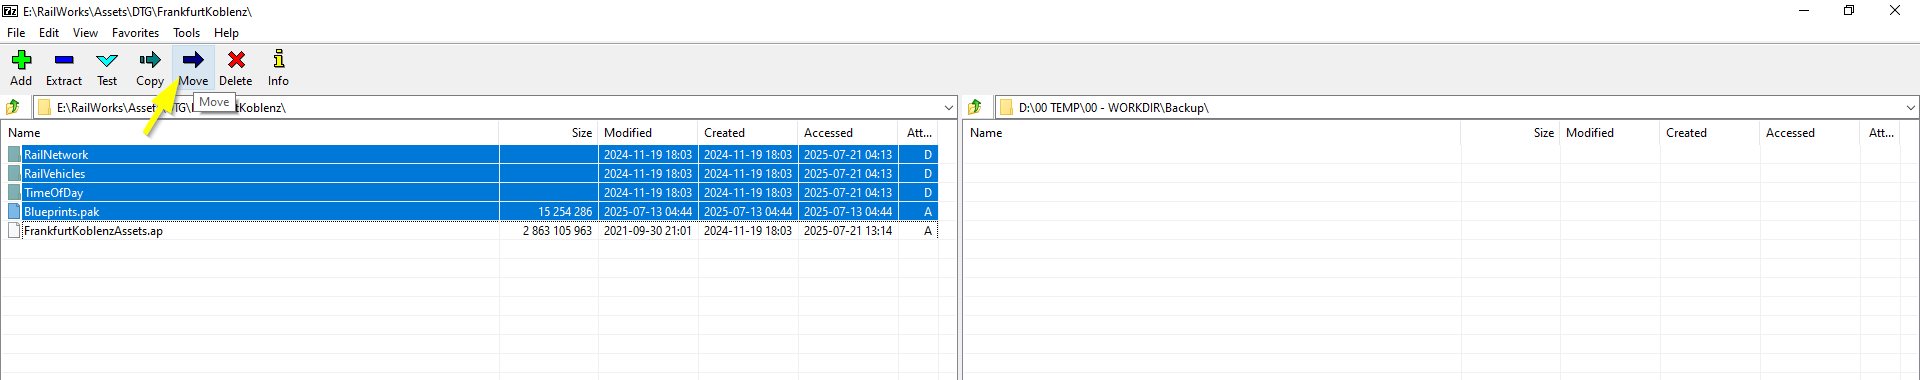Sort left panel by Name column
The width and height of the screenshot is (1920, 380).
pos(250,133)
